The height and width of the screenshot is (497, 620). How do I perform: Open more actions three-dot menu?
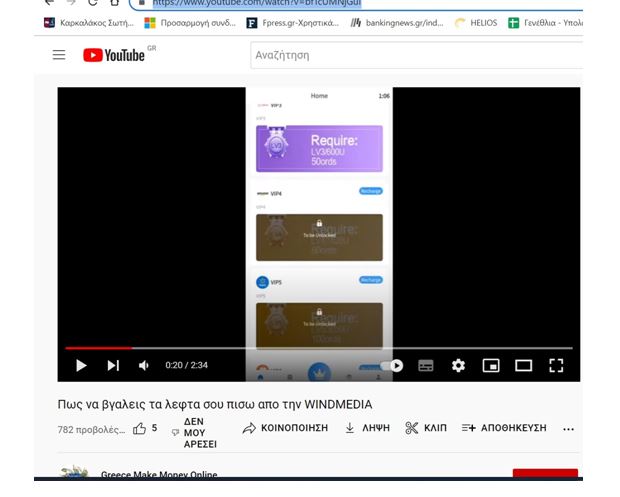569,429
